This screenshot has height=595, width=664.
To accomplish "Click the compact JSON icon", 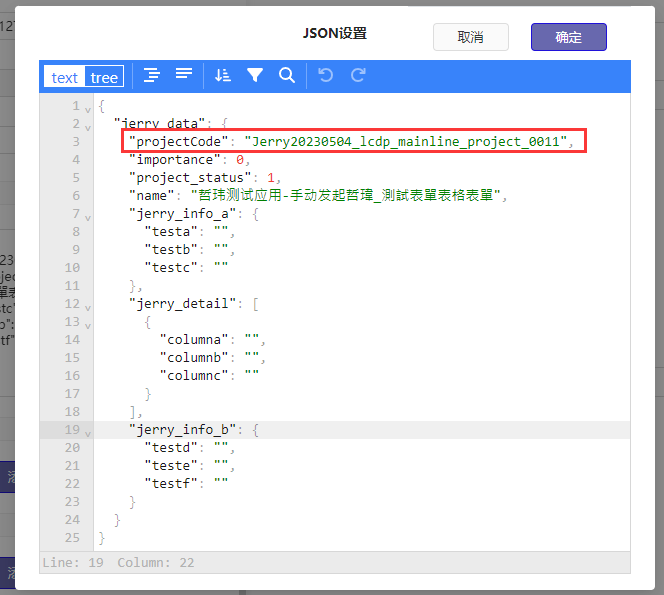I will pyautogui.click(x=184, y=76).
